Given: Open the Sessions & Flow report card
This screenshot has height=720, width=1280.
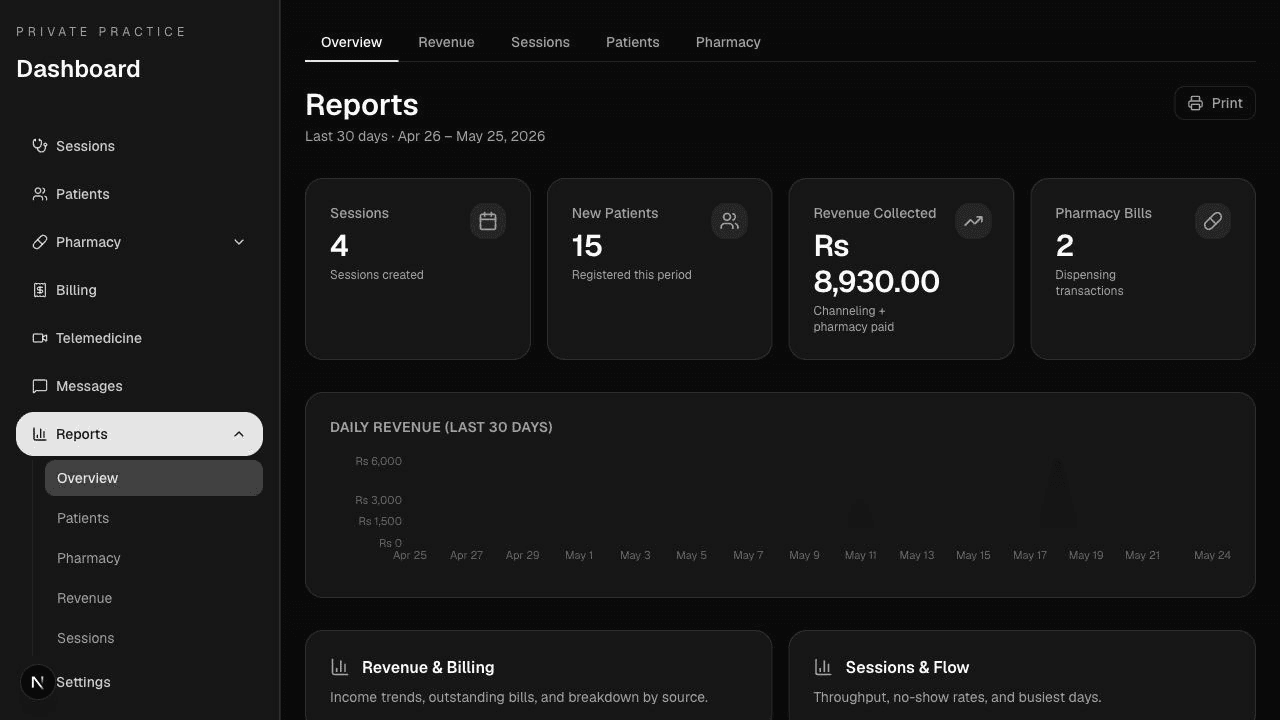Looking at the screenshot, I should 1022,676.
